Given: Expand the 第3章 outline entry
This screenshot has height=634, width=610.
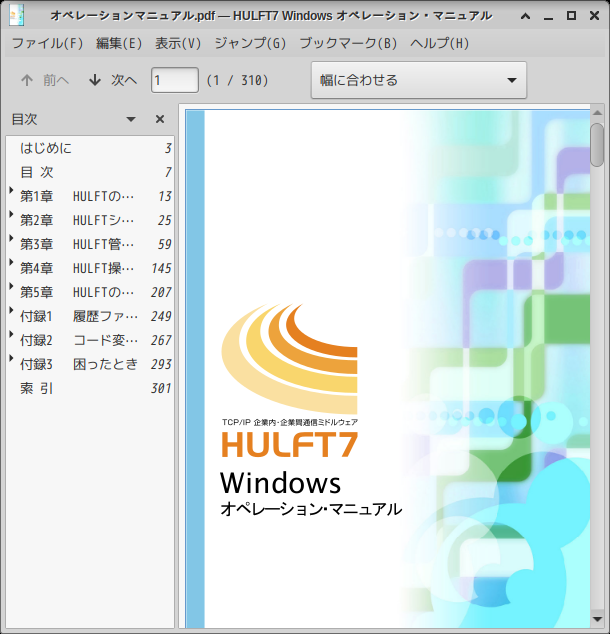Looking at the screenshot, I should click(x=12, y=238).
